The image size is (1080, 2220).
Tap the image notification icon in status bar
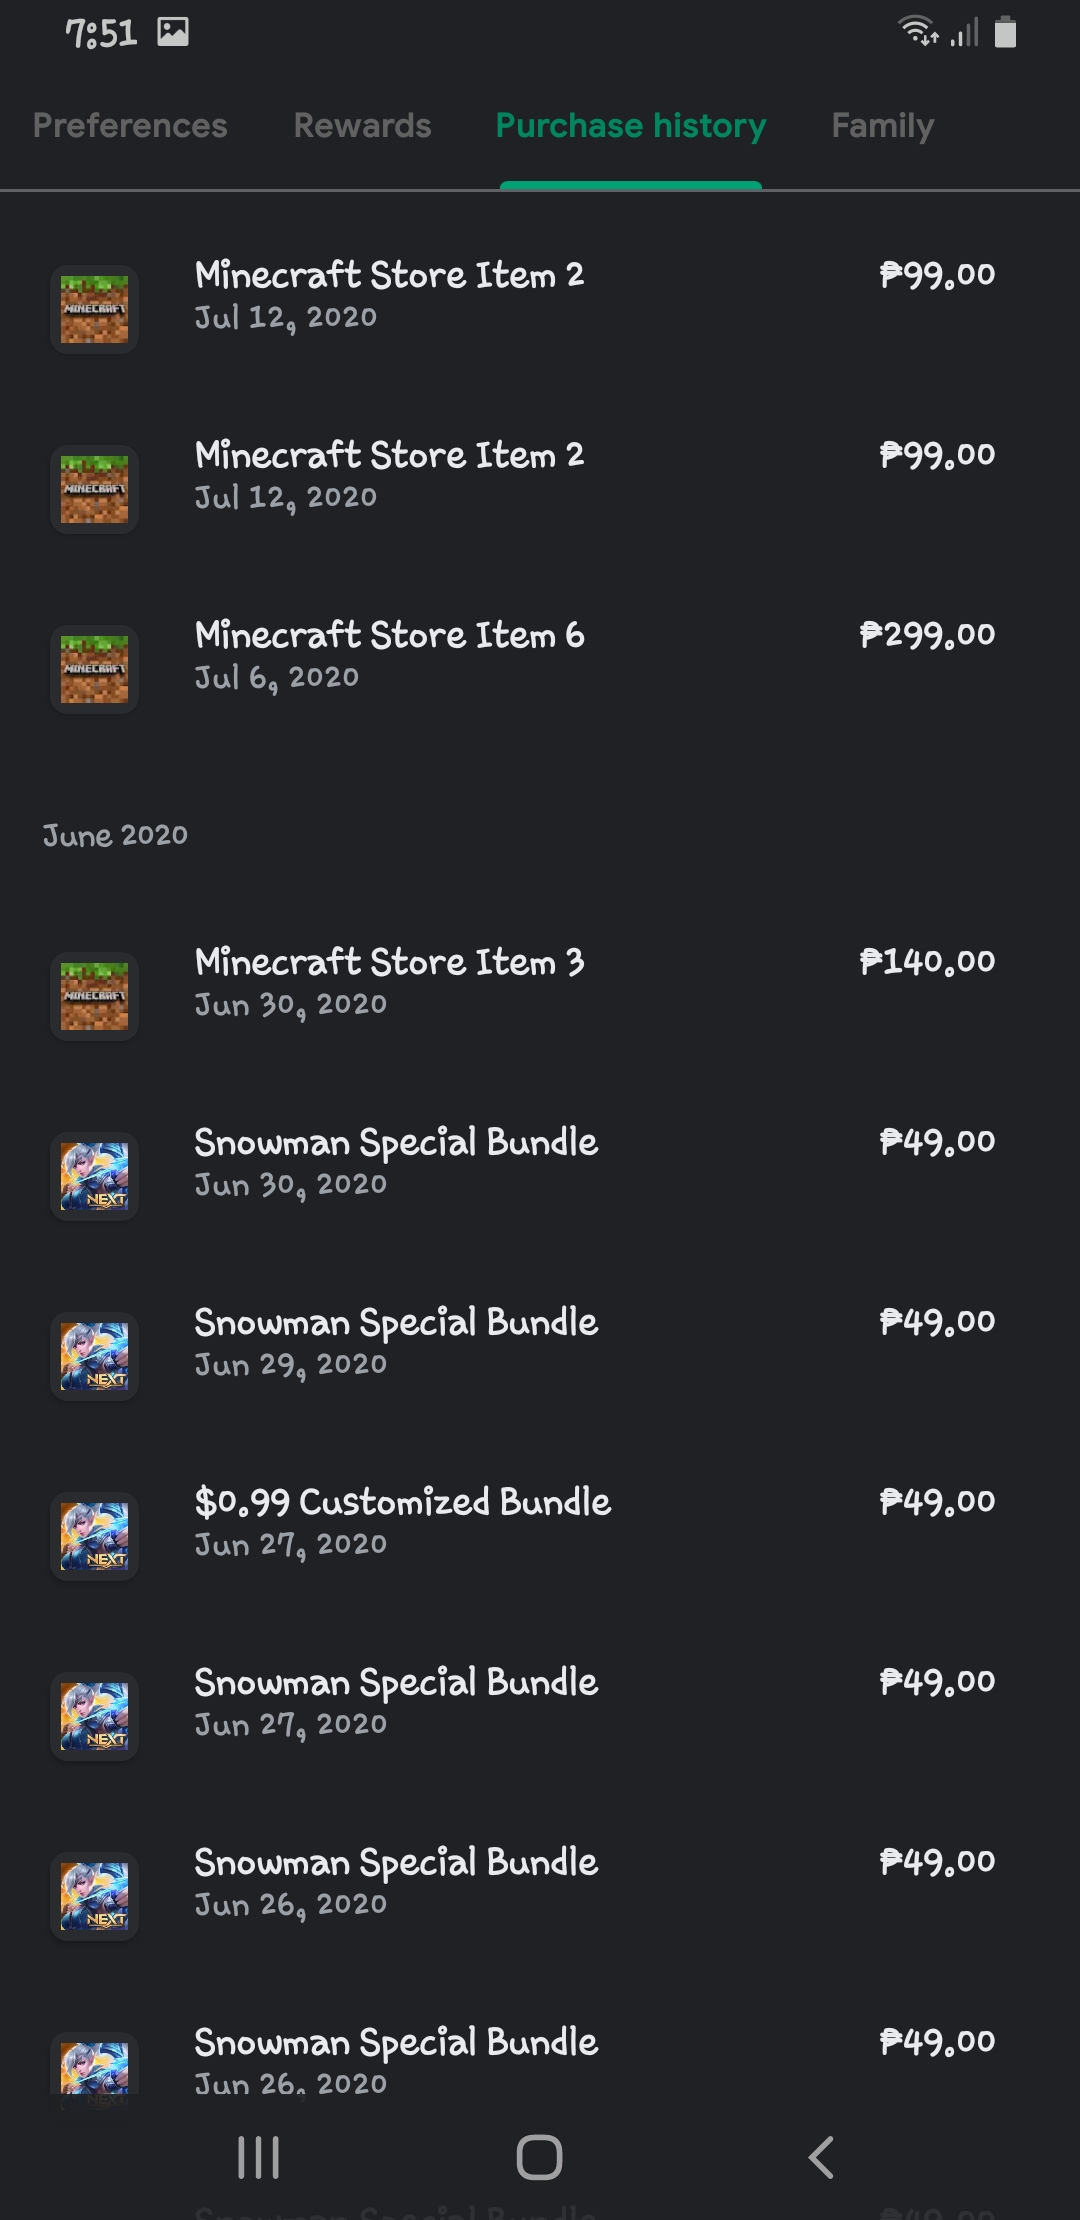[x=173, y=33]
